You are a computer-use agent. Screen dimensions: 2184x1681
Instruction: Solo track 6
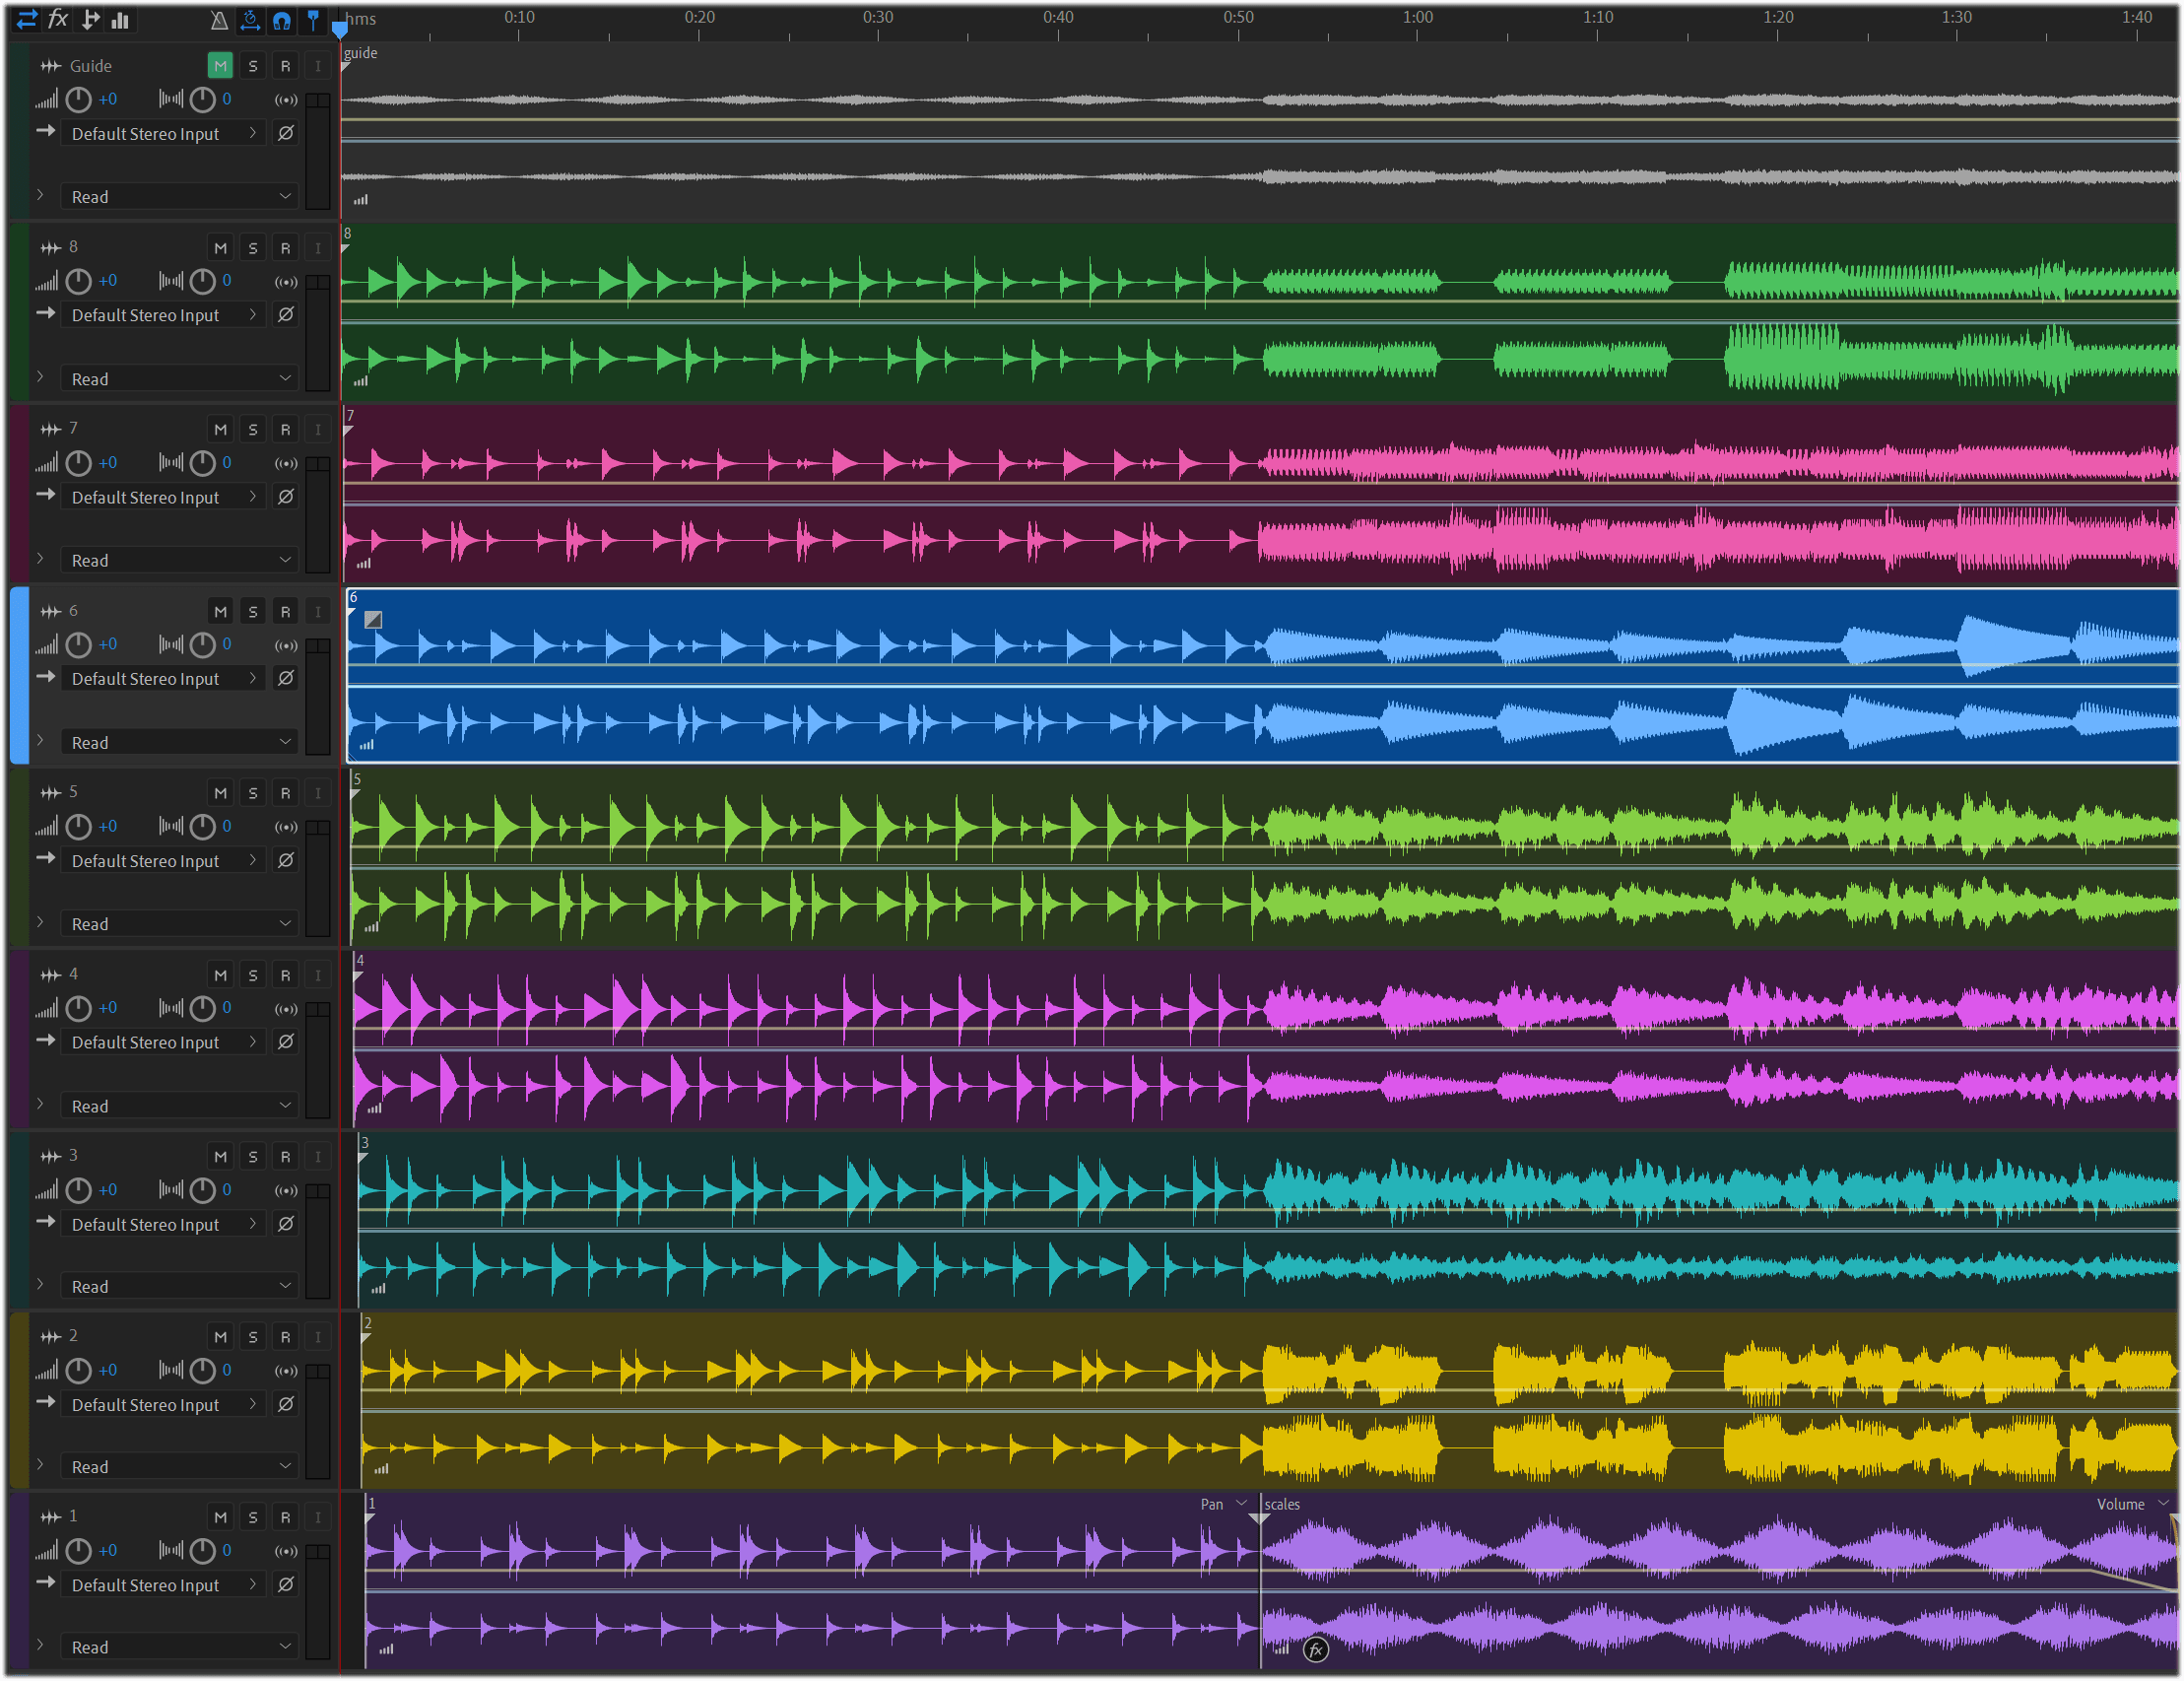(253, 612)
